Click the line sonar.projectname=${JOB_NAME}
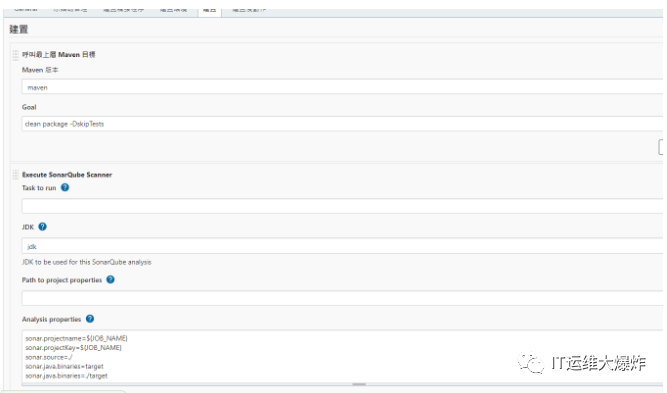 76,339
